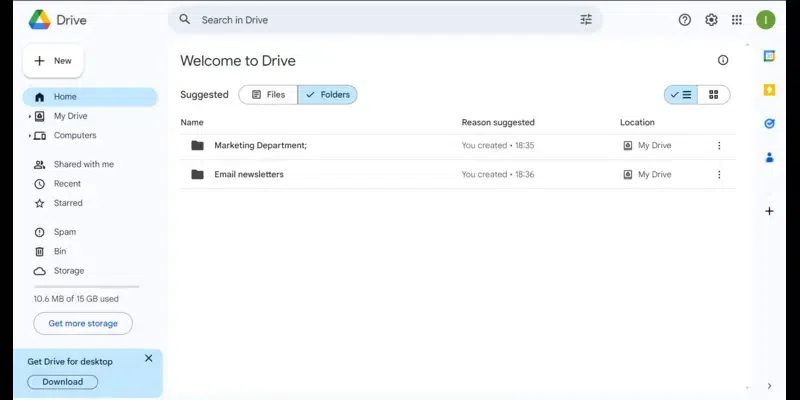Click Get more storage button
The height and width of the screenshot is (400, 800).
point(83,323)
